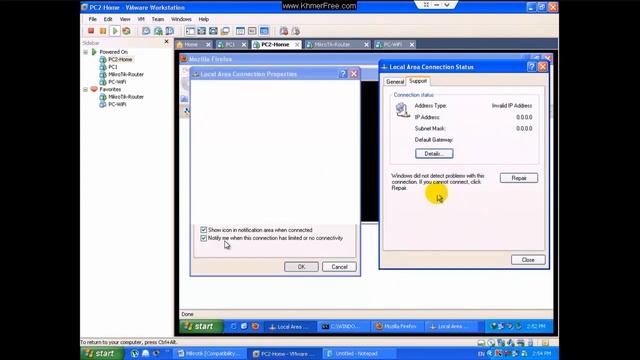Click the Appliance view toolbar icon

pyautogui.click(x=252, y=31)
